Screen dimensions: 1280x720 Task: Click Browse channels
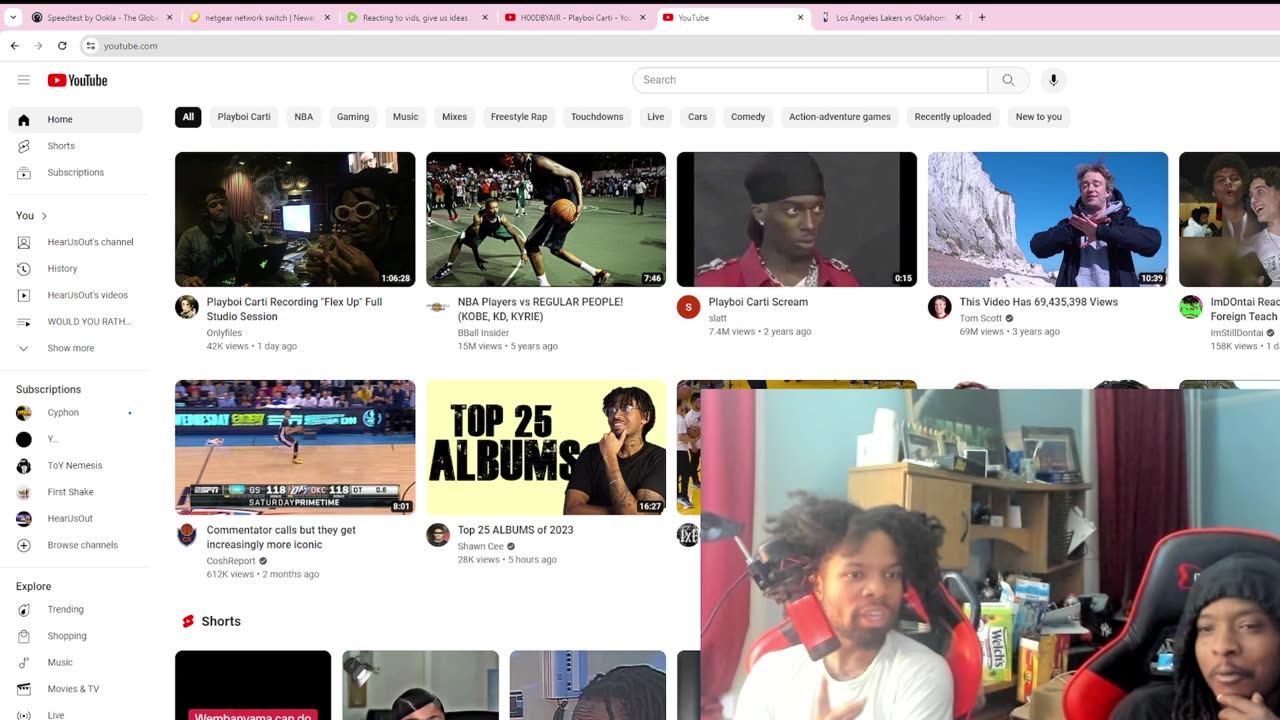[x=76, y=545]
